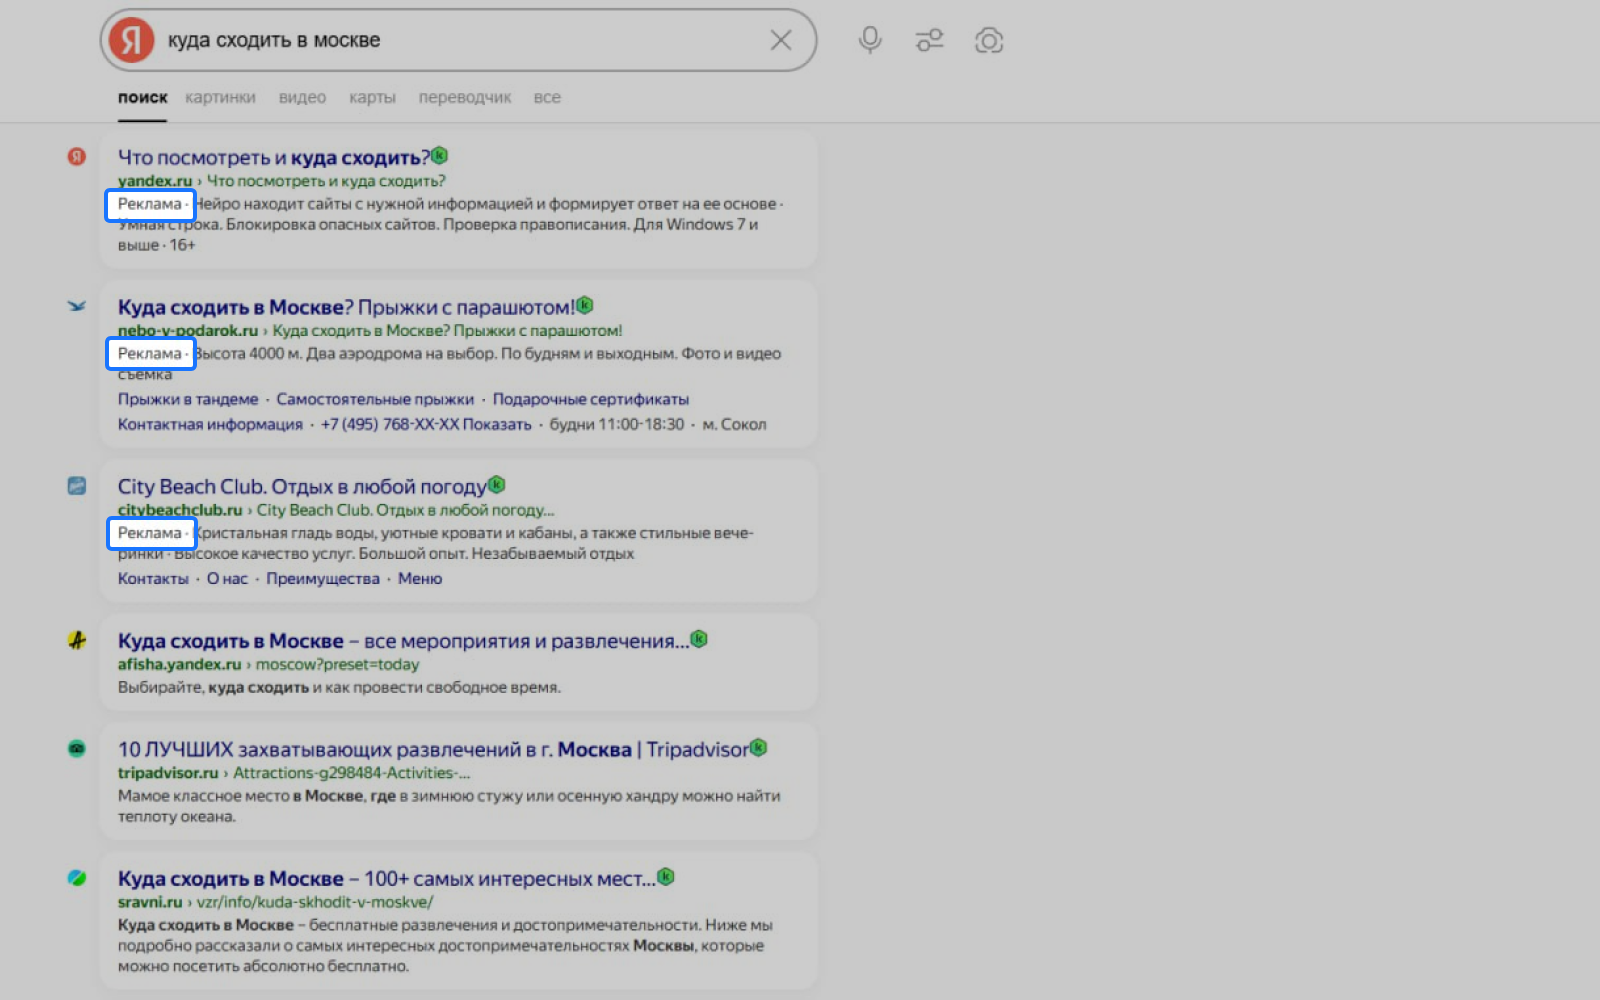Click sravni.ru favicon beside last result
Image resolution: width=1600 pixels, height=1000 pixels.
point(77,878)
